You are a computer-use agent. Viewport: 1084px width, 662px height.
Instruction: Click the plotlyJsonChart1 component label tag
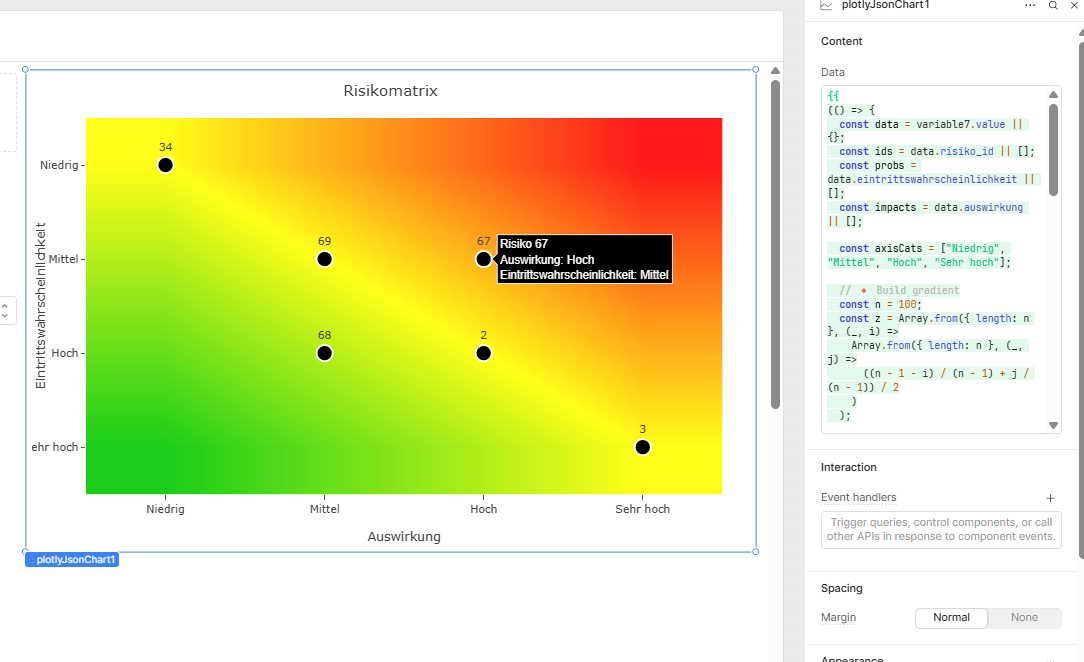pyautogui.click(x=72, y=560)
